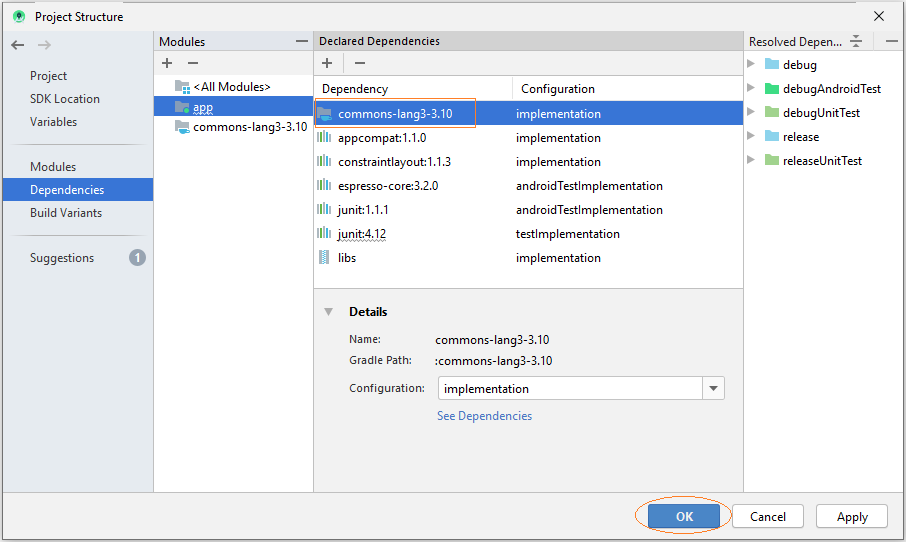This screenshot has height=542, width=906.
Task: Click the release folder icon
Action: coord(772,136)
